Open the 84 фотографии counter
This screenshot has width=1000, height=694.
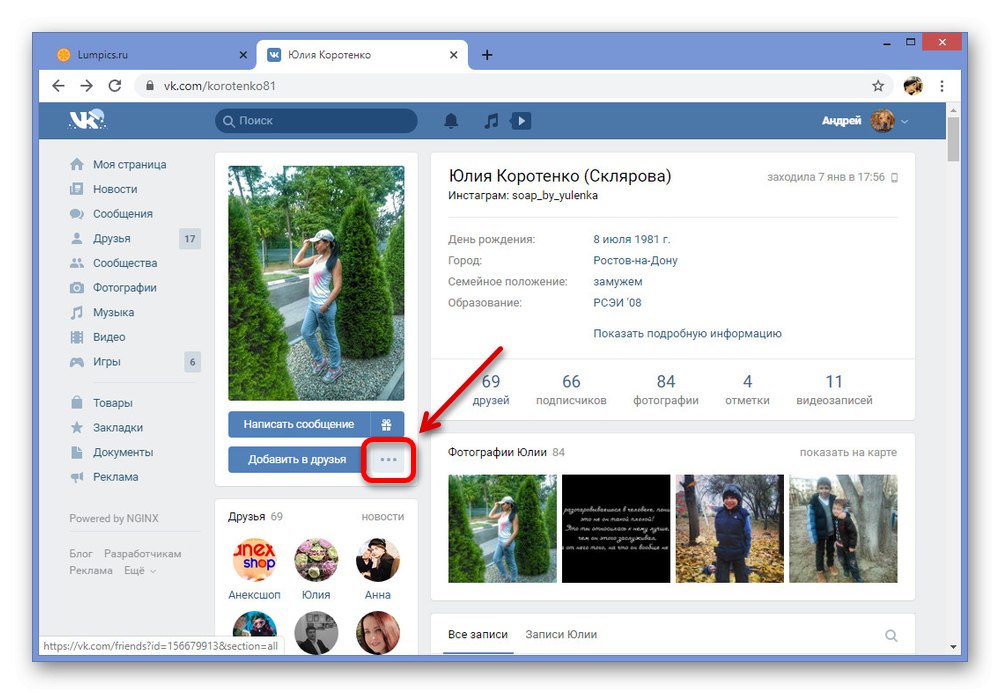(666, 390)
